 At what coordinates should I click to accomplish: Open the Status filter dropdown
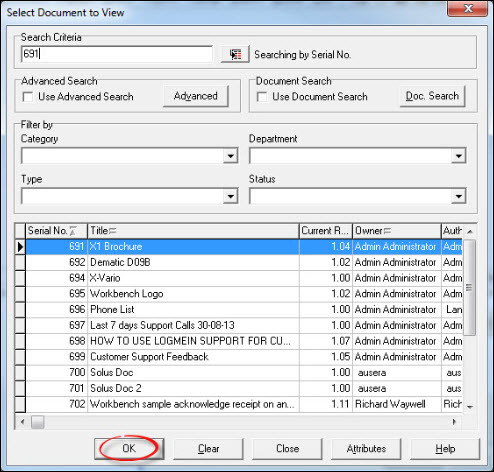[x=459, y=196]
